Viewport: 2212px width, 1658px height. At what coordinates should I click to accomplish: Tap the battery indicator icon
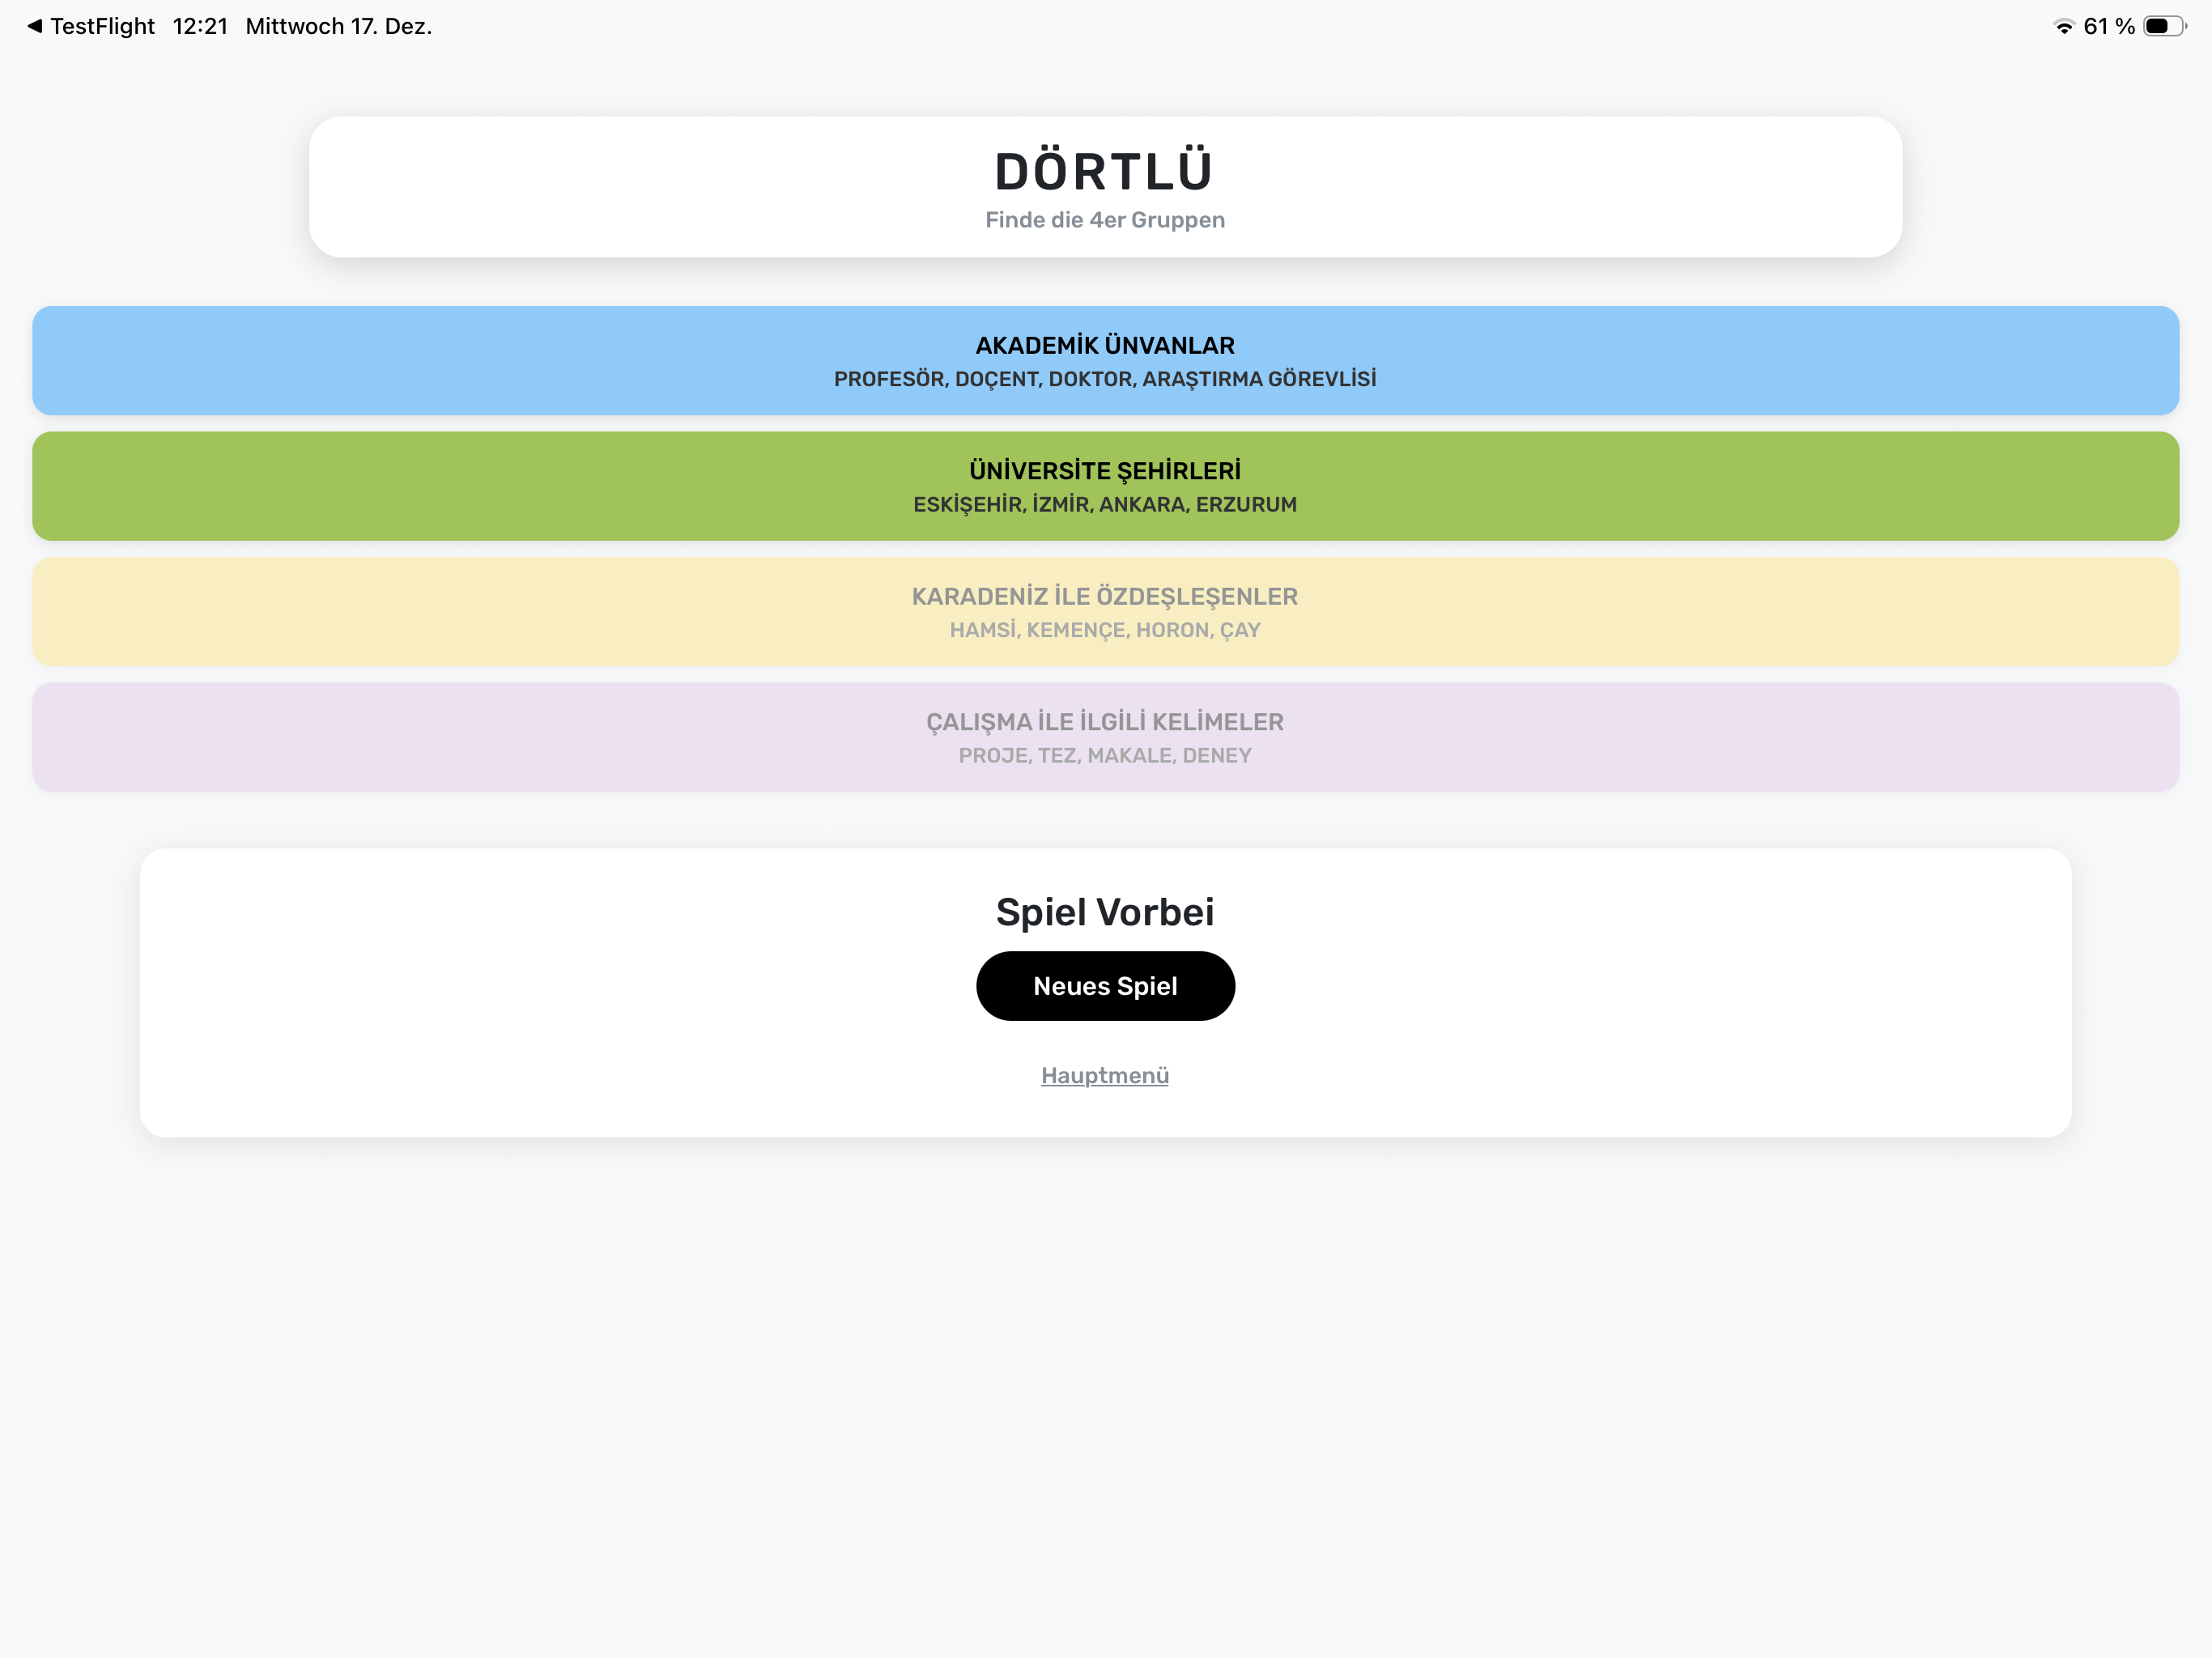(2164, 26)
